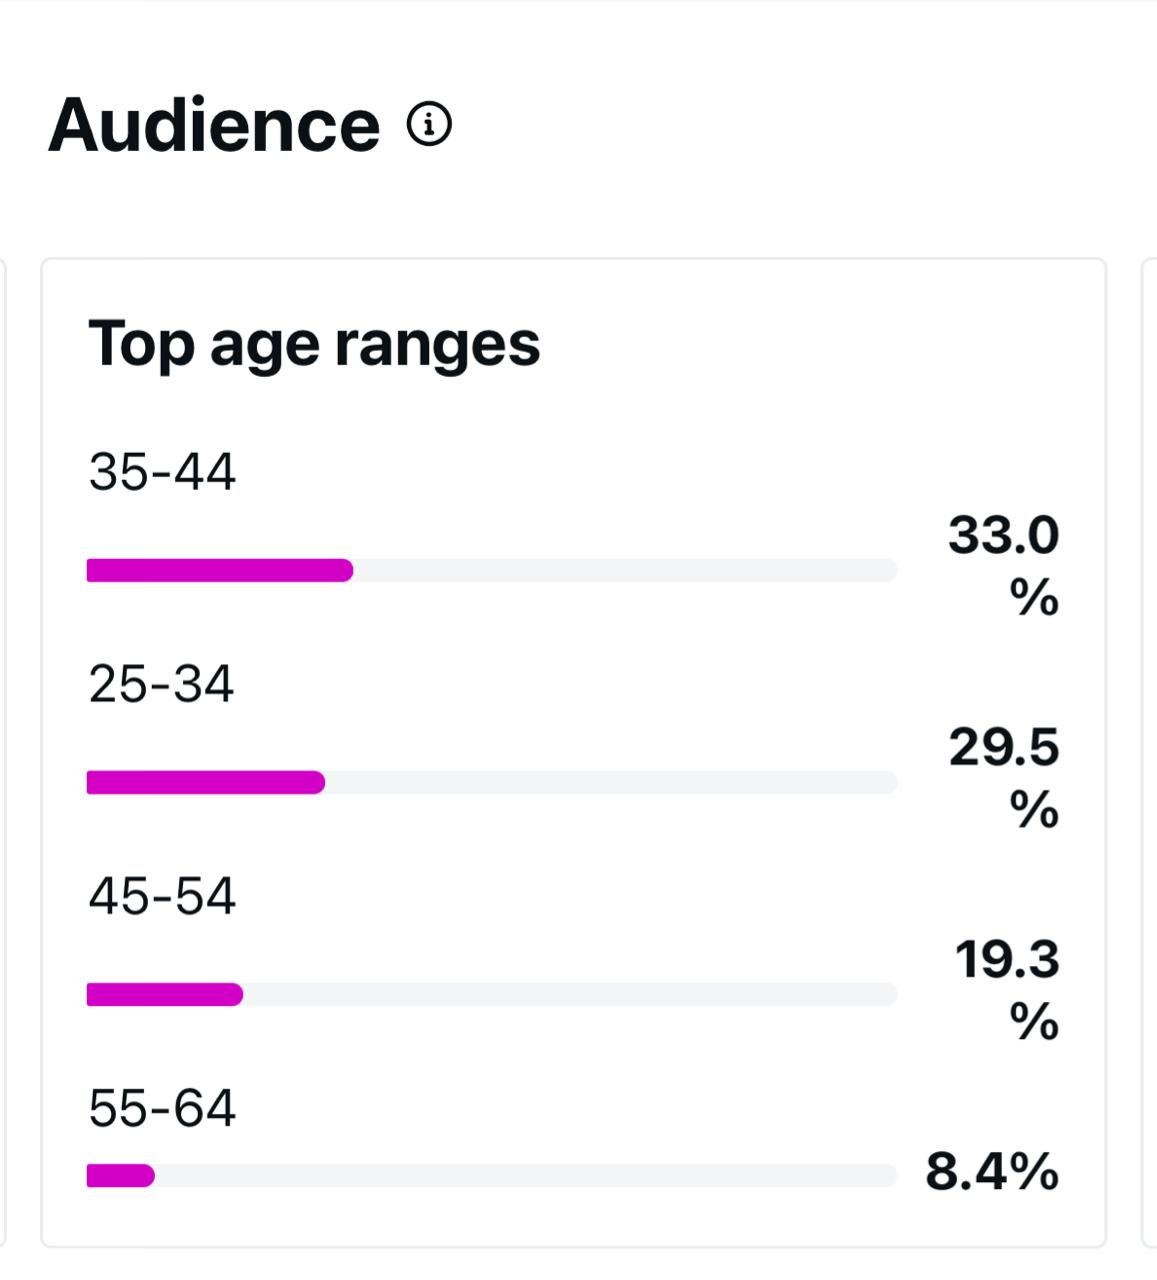Select the Top age ranges title
The image size is (1157, 1280).
pyautogui.click(x=314, y=344)
